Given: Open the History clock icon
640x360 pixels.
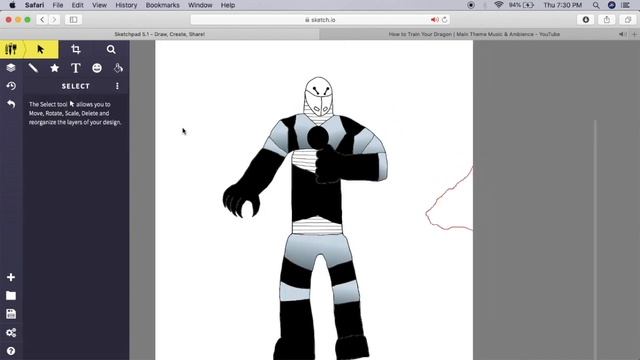Looking at the screenshot, I should click(x=11, y=86).
